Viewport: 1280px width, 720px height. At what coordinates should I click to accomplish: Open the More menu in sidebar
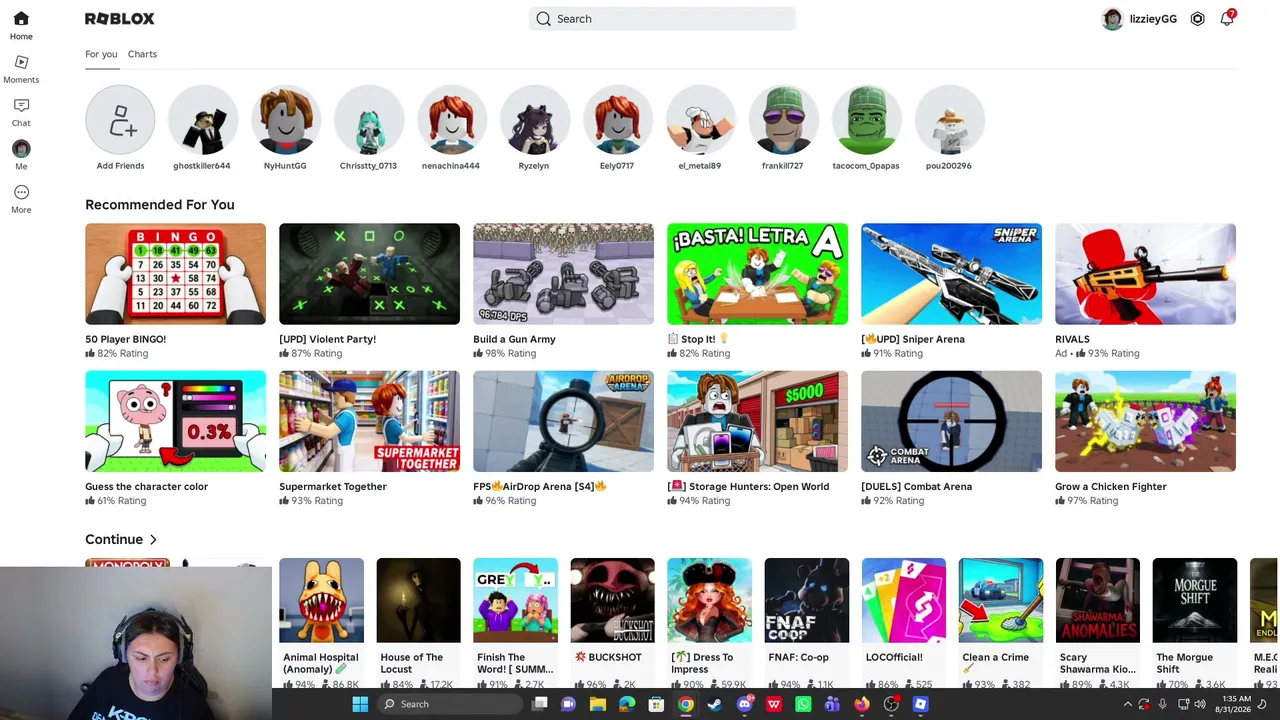tap(21, 192)
